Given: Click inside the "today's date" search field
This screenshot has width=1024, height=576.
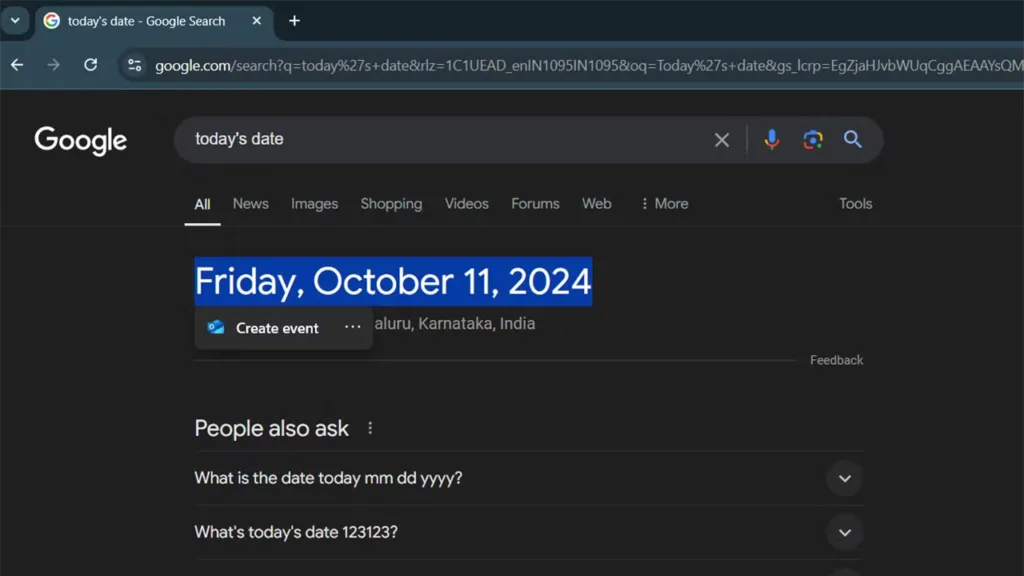Looking at the screenshot, I should (444, 139).
